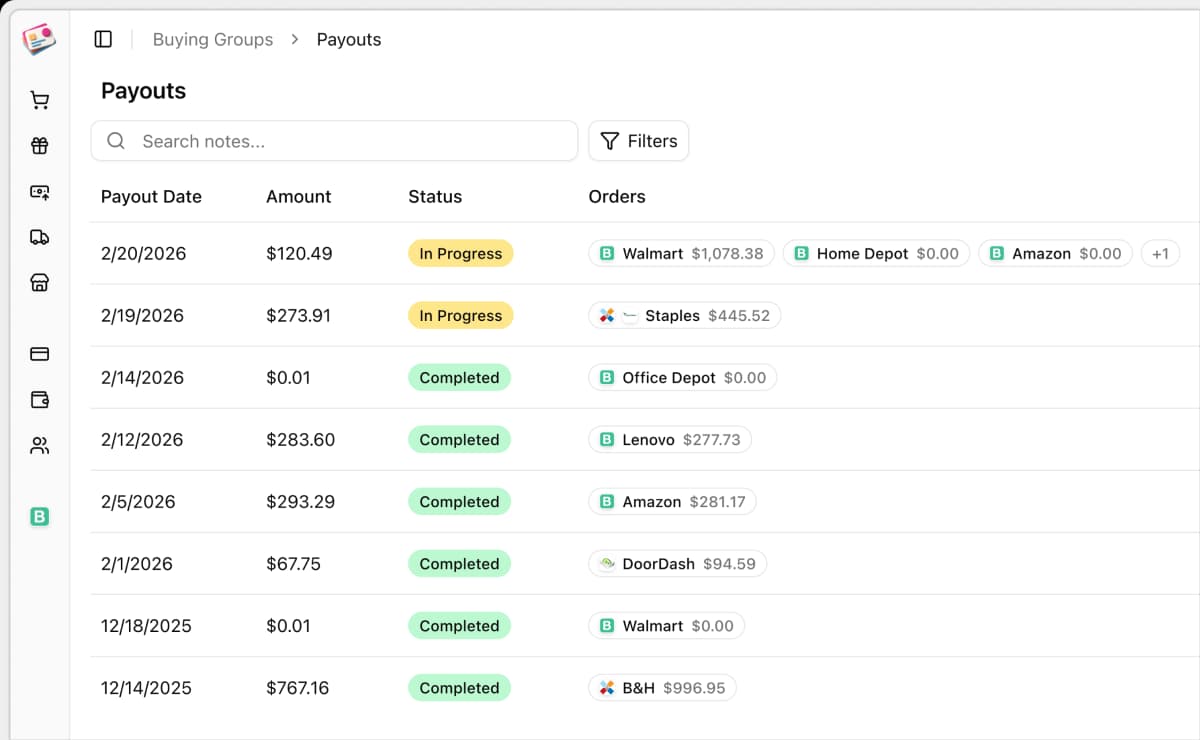Click the gift box sidebar icon

tap(39, 146)
